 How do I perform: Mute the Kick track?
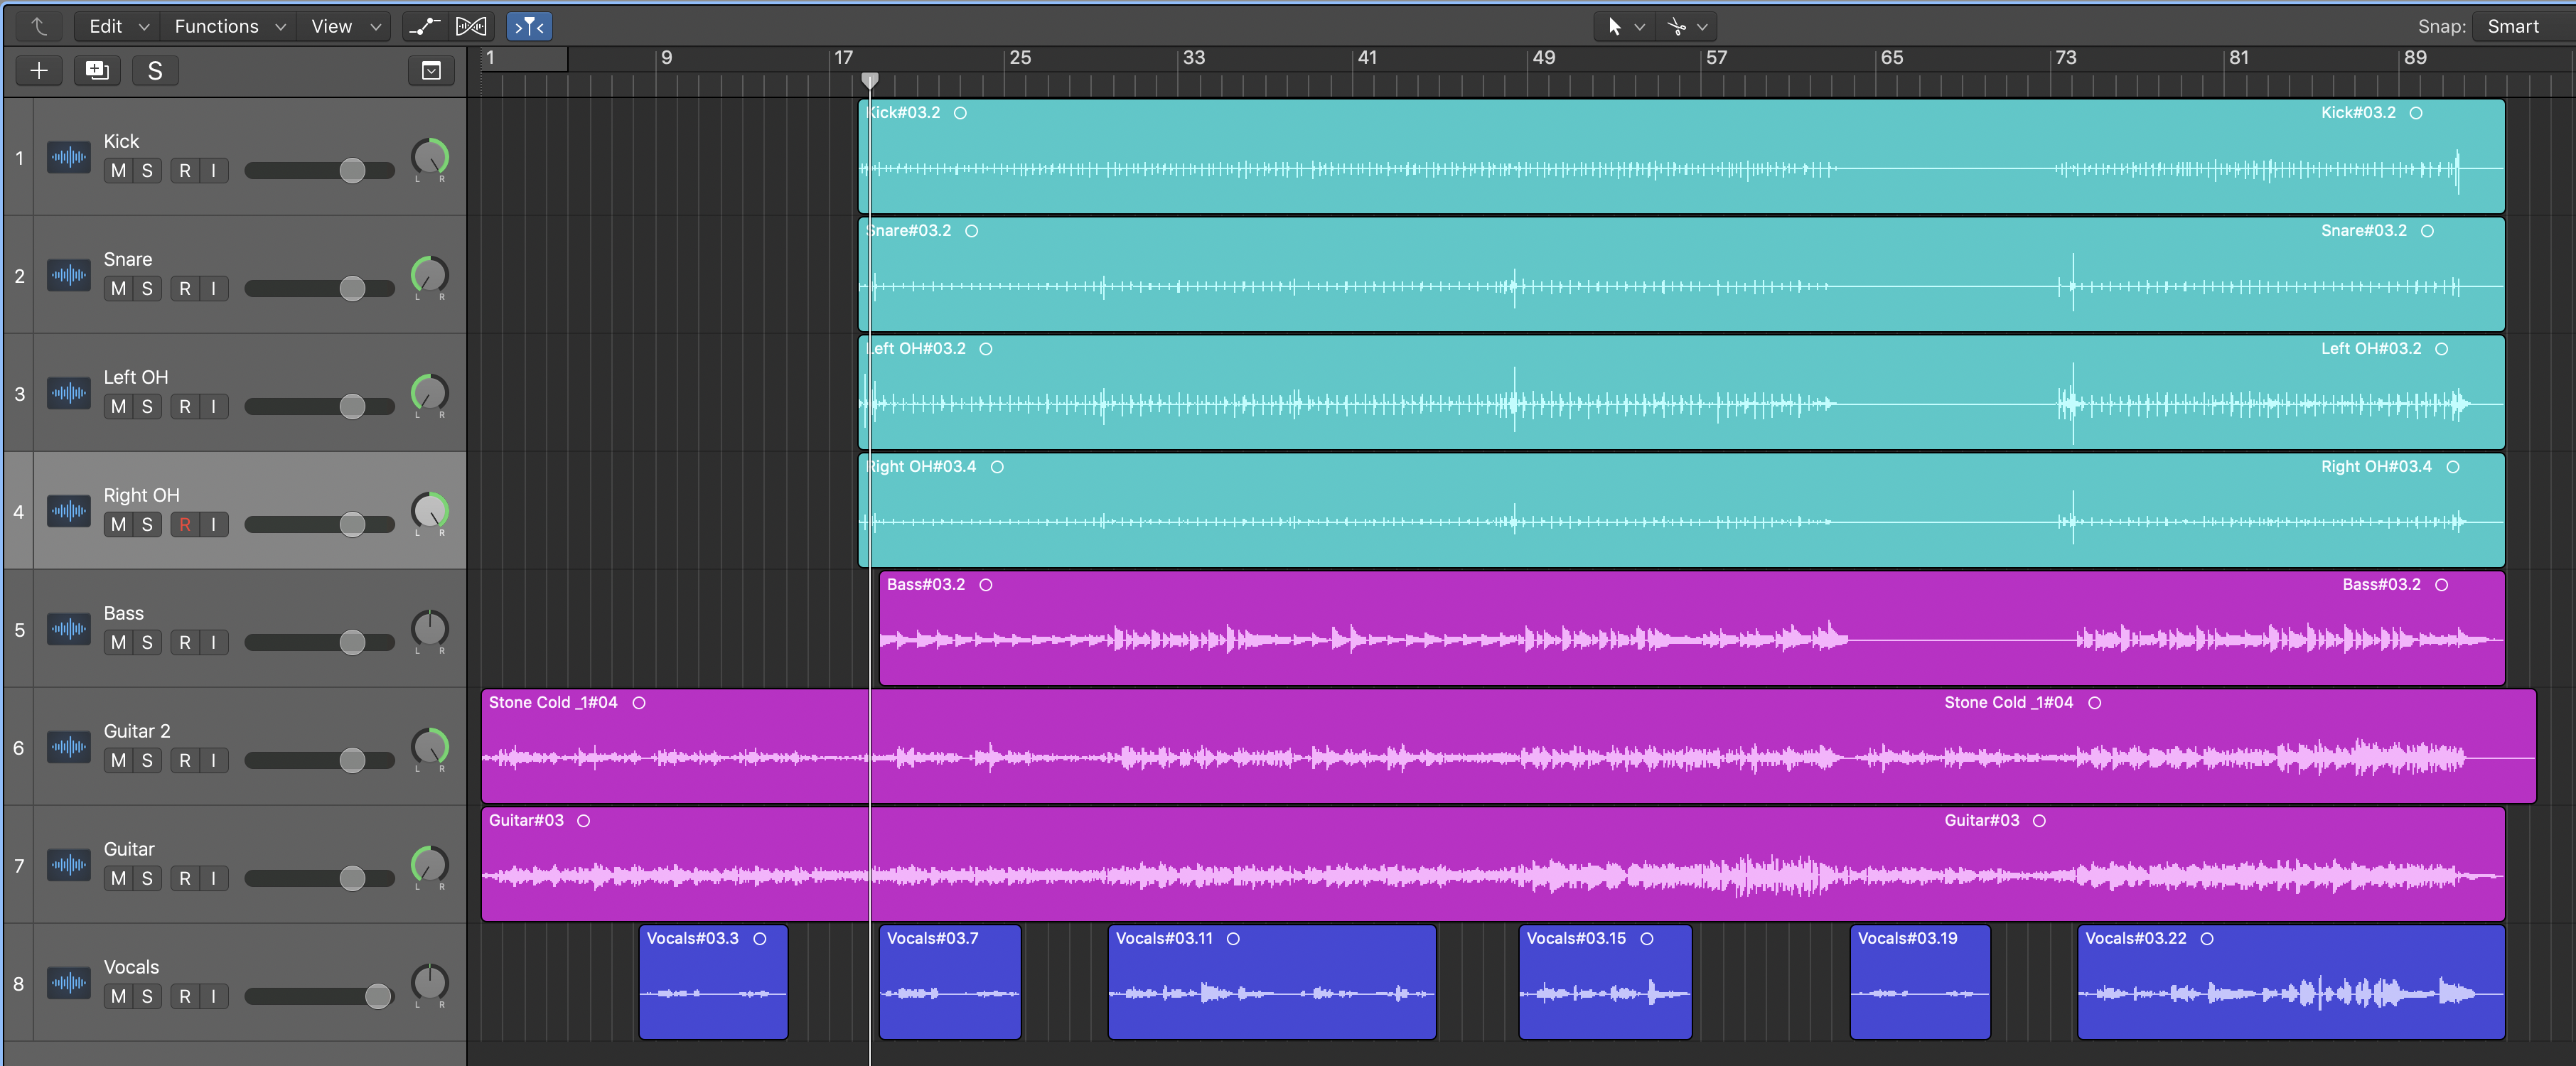click(119, 171)
